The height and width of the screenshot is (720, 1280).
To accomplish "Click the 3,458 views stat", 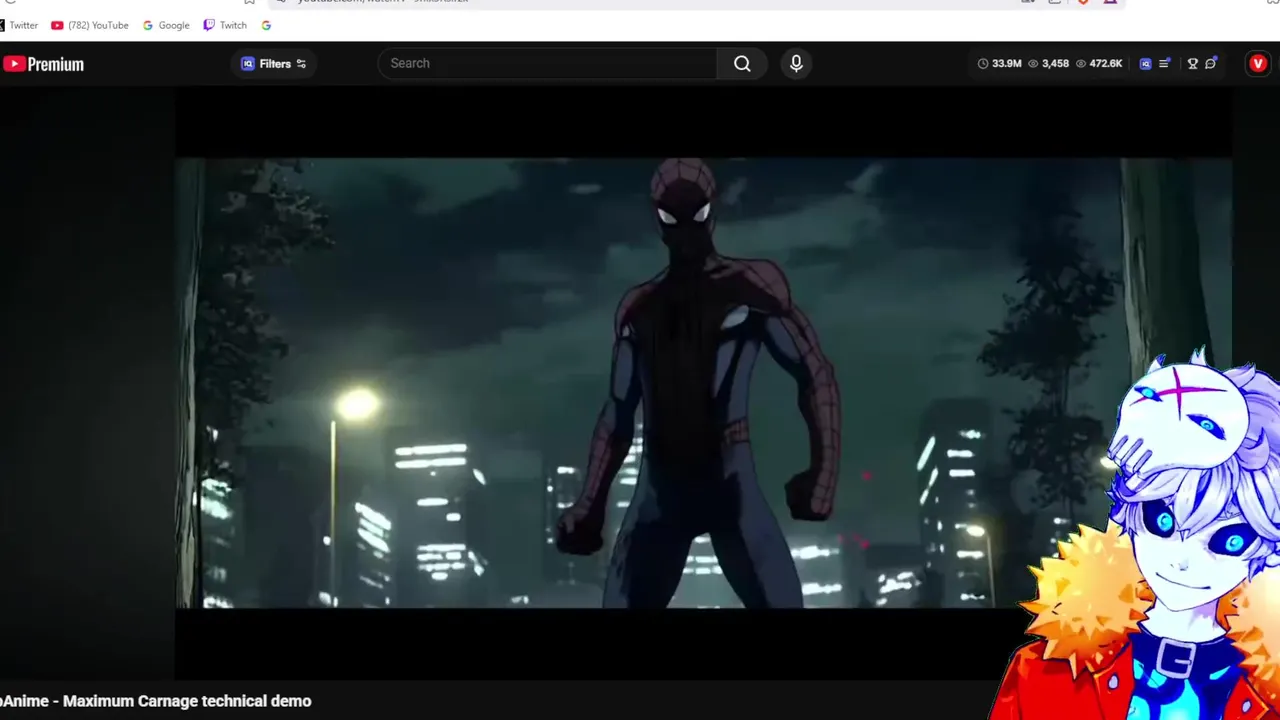I will [1048, 63].
